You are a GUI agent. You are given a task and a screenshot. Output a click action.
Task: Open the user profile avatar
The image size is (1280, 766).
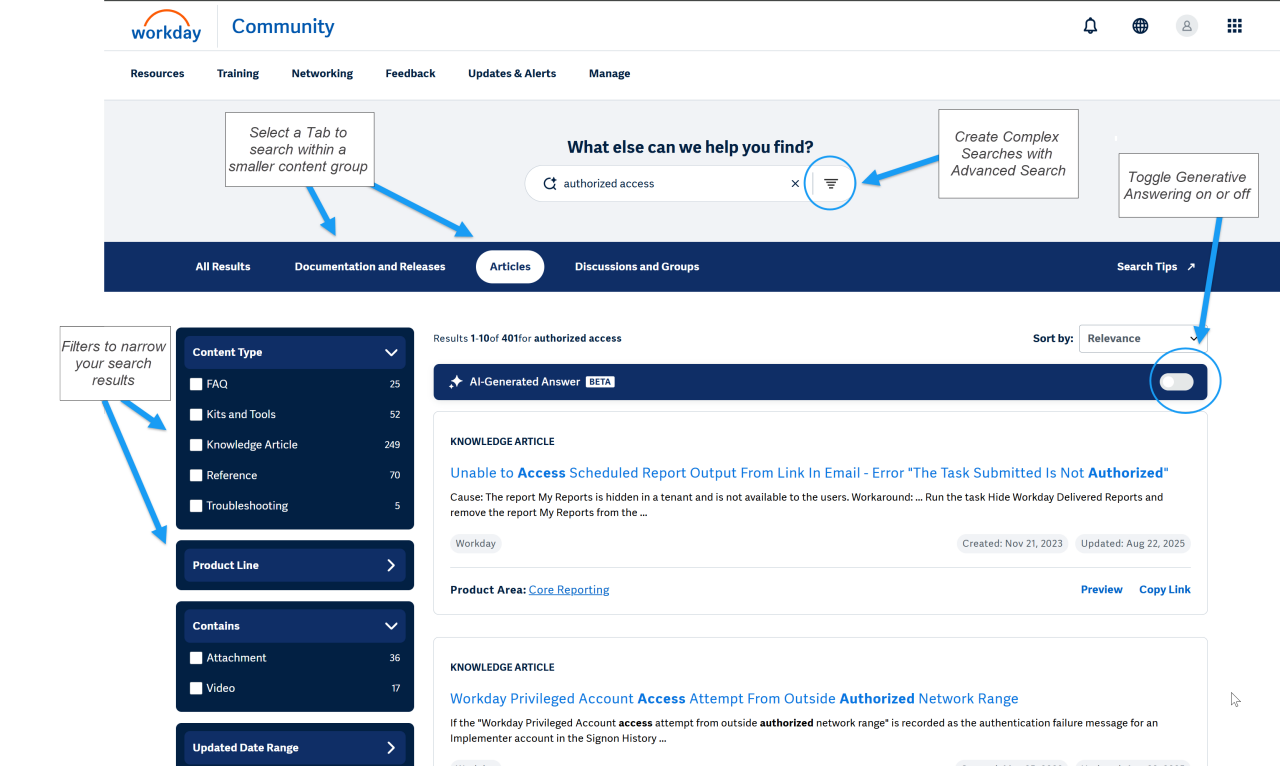(1187, 26)
